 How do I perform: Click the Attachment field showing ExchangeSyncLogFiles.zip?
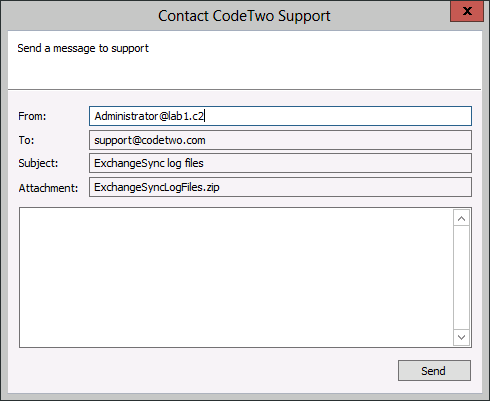(x=280, y=187)
